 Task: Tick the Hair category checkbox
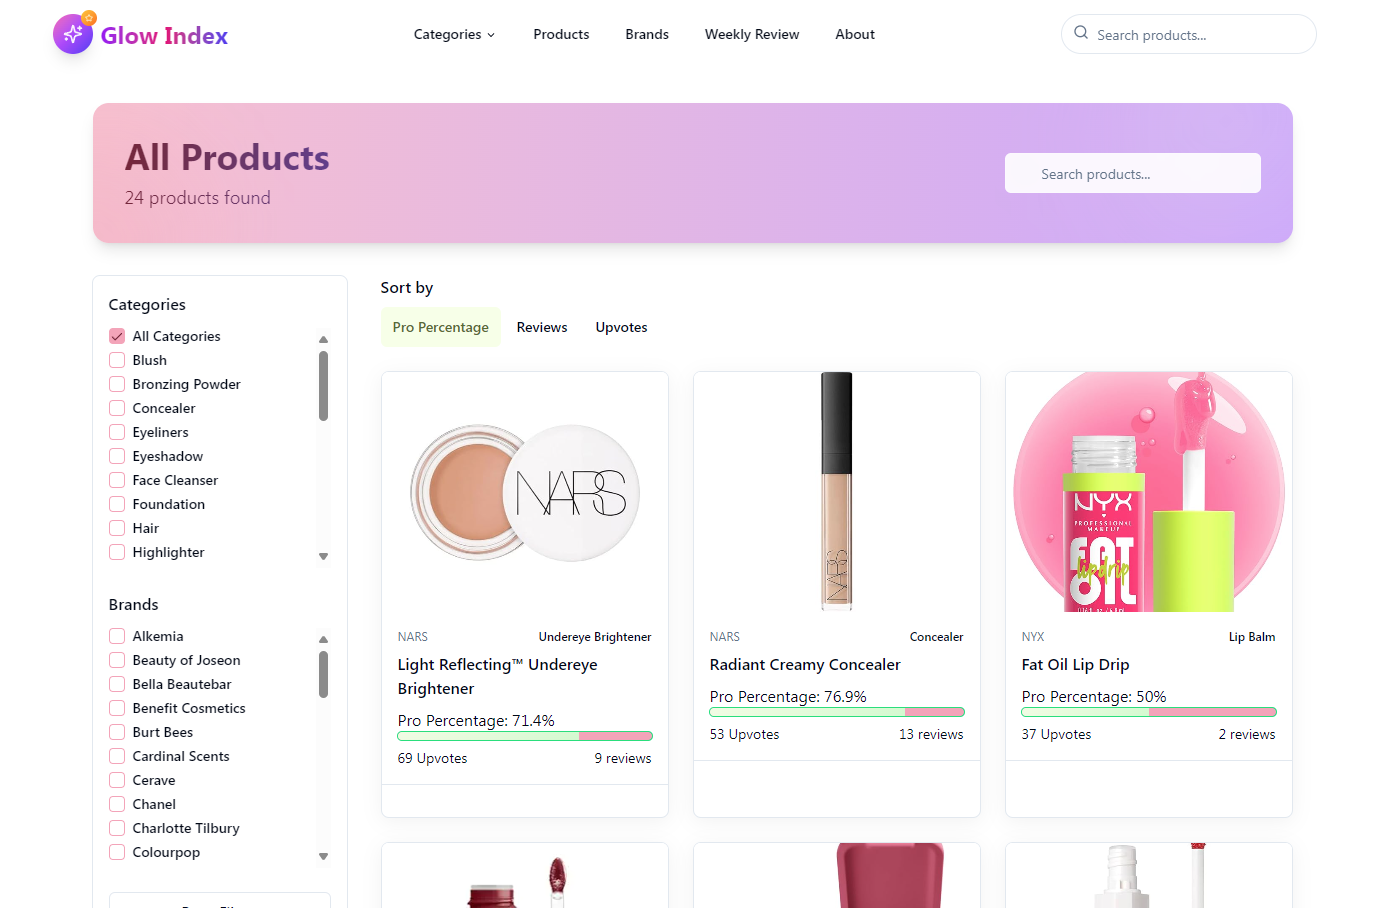117,528
